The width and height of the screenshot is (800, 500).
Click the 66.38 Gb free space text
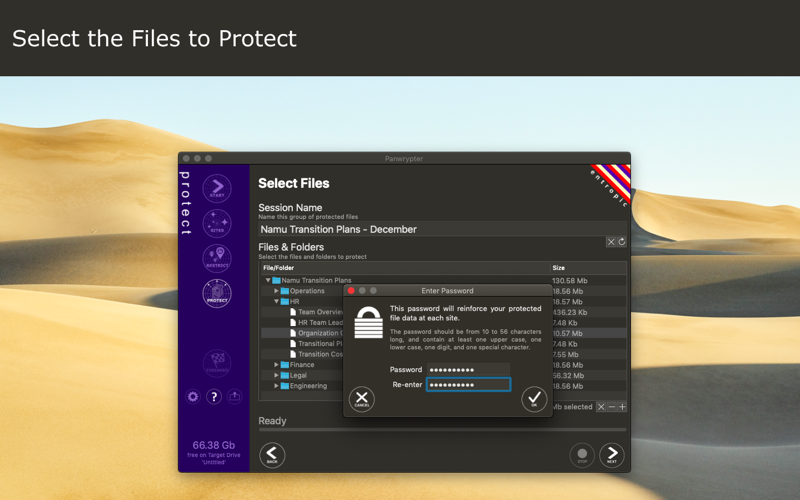pos(214,445)
